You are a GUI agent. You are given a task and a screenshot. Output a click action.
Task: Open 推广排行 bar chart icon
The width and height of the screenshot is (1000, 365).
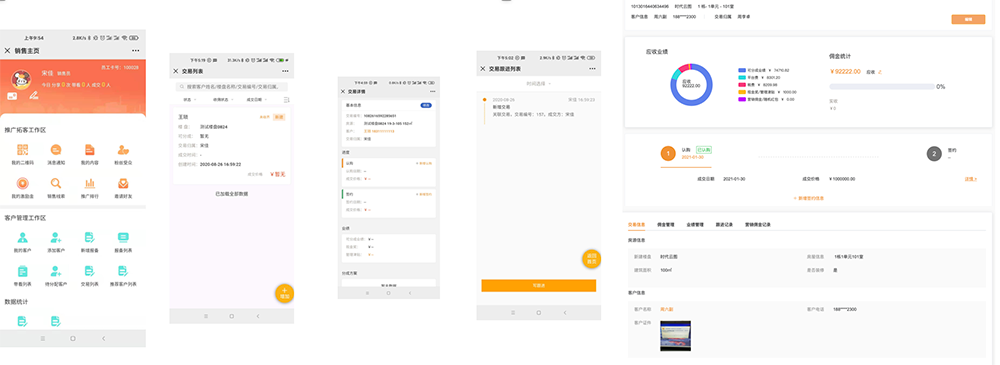(x=90, y=183)
